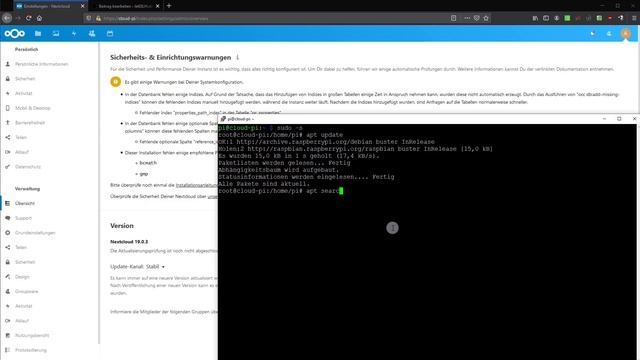Click the 'Version' section heading

coord(122,226)
